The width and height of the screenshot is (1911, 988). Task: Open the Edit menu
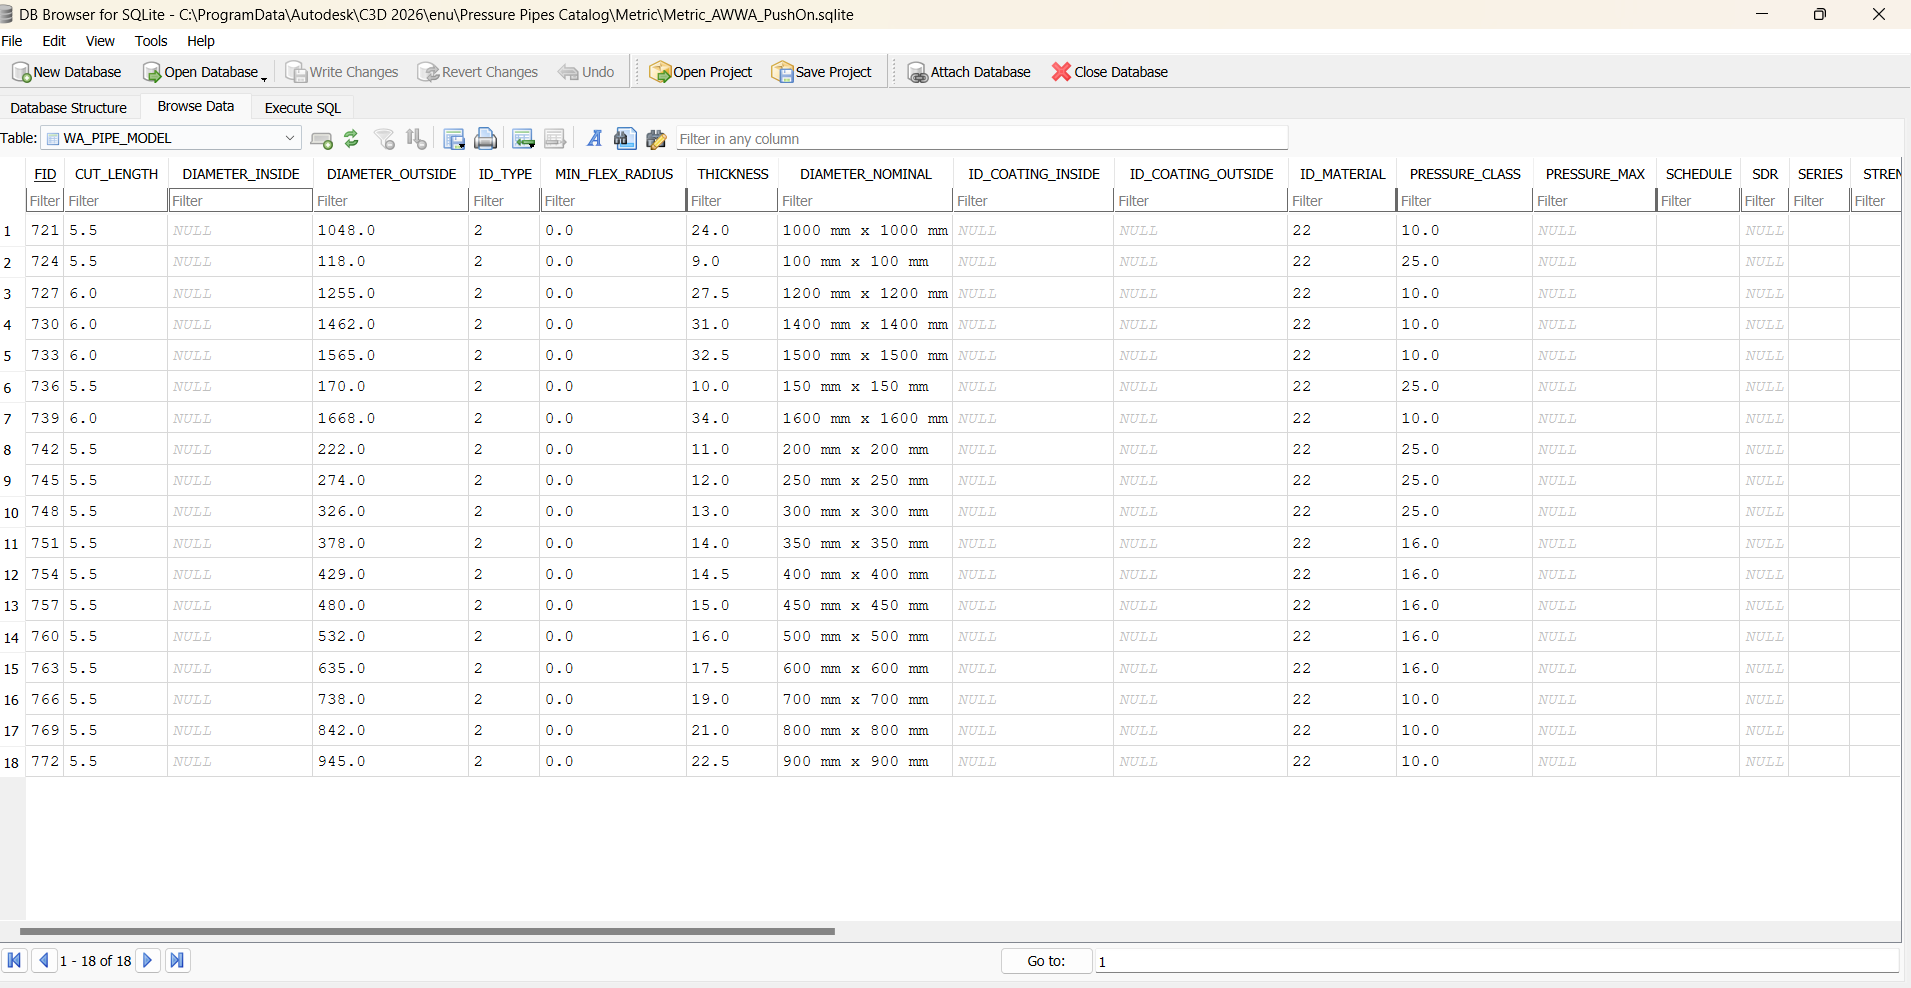pos(54,41)
